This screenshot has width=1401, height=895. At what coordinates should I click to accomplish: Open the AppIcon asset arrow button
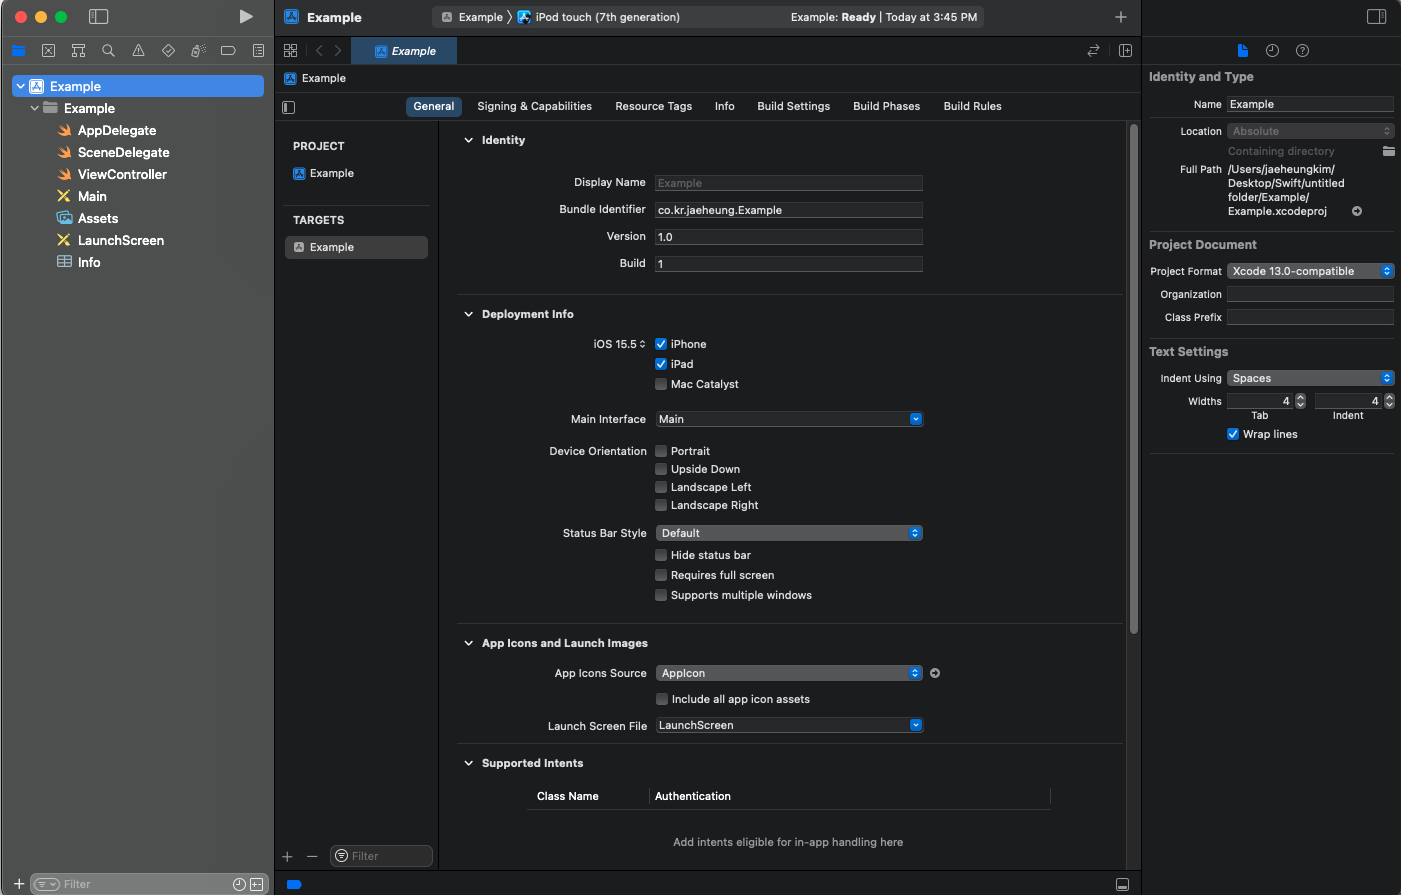click(x=935, y=673)
